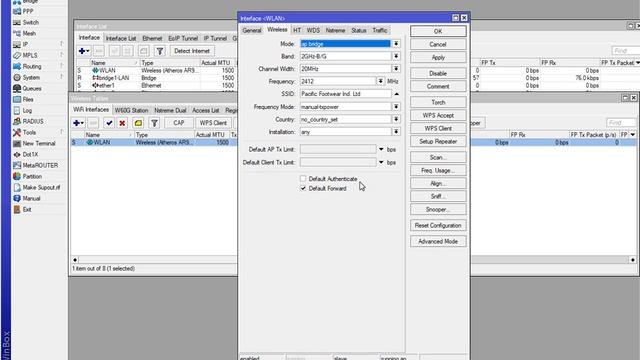This screenshot has width=640, height=360.
Task: Open the Switch menu item
Action: tap(31, 22)
